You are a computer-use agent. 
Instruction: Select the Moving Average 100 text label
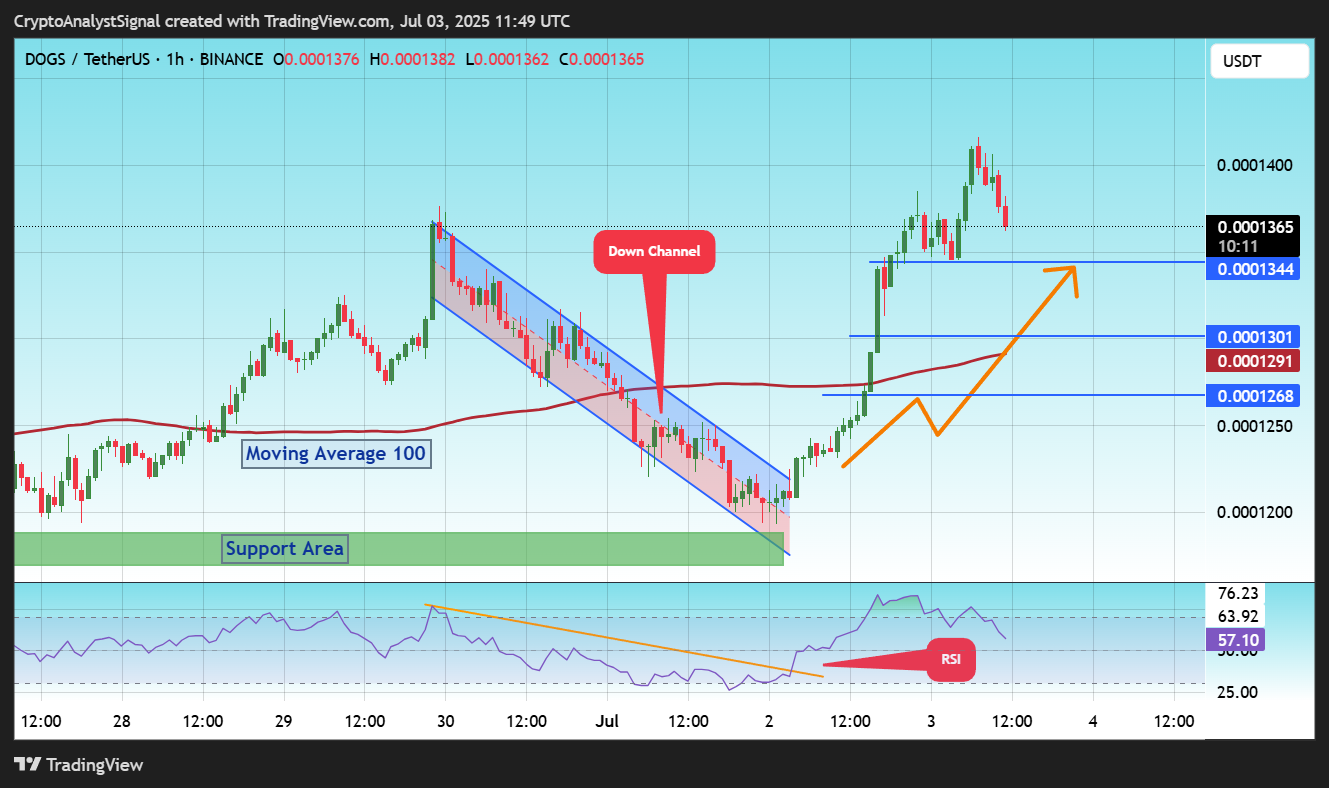point(336,454)
